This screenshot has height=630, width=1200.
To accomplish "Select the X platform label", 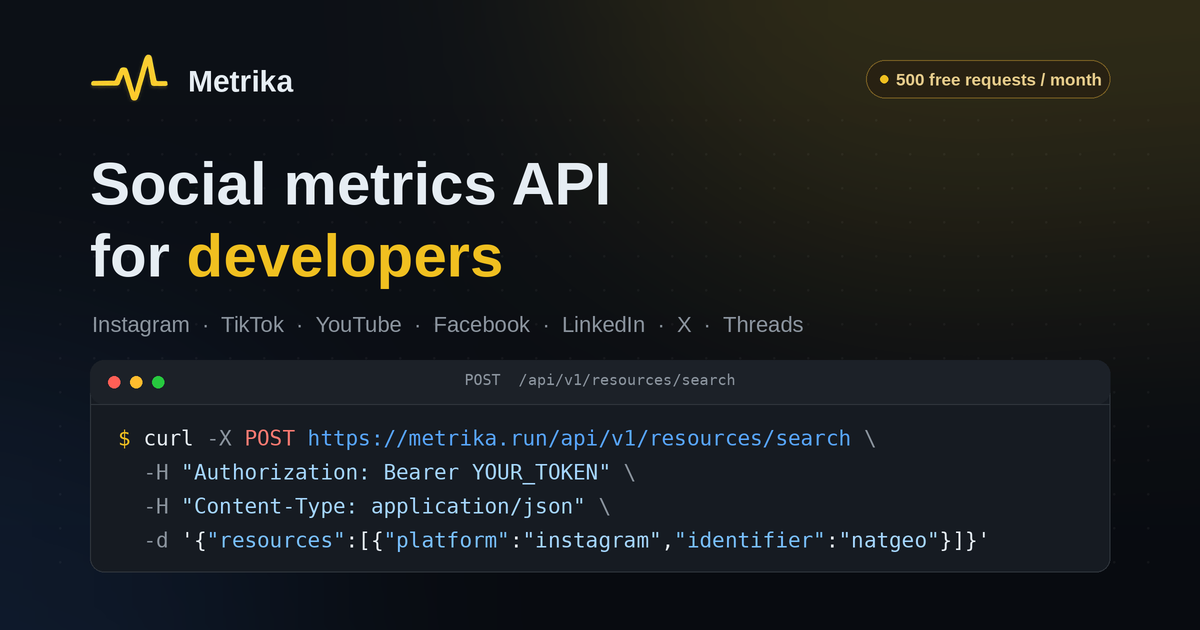I will click(684, 325).
